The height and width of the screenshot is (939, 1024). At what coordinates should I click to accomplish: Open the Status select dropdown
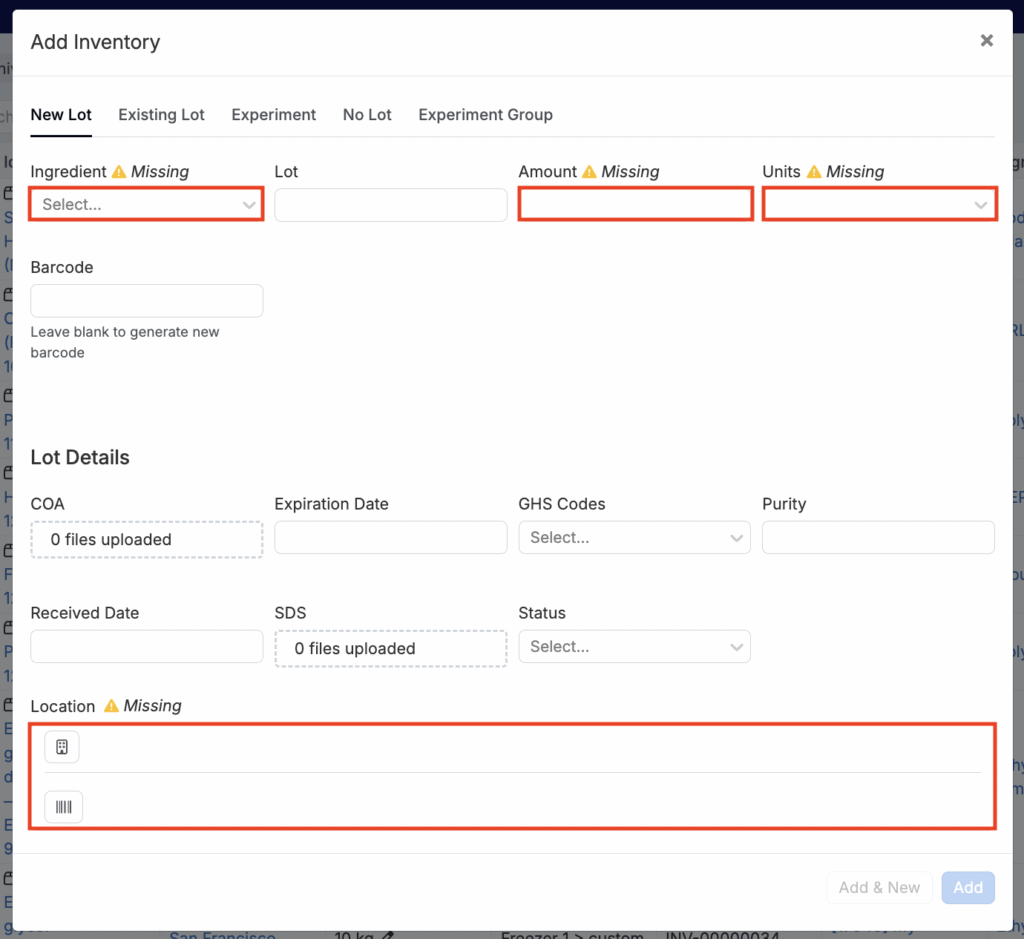[634, 647]
